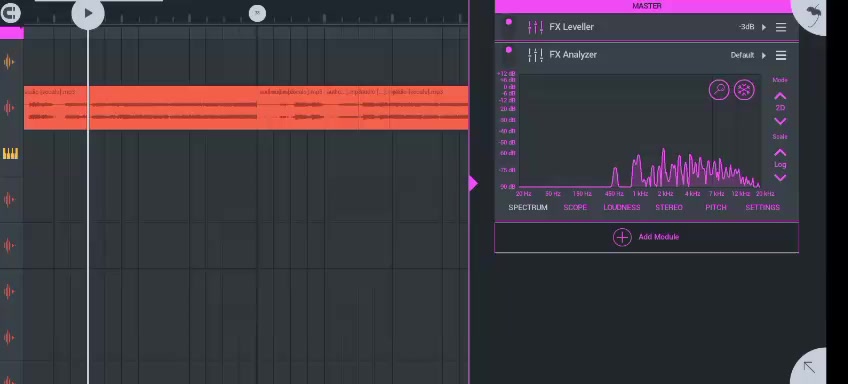Viewport: 848px width, 384px height.
Task: Disable the FX Analyzer power dot
Action: [508, 50]
